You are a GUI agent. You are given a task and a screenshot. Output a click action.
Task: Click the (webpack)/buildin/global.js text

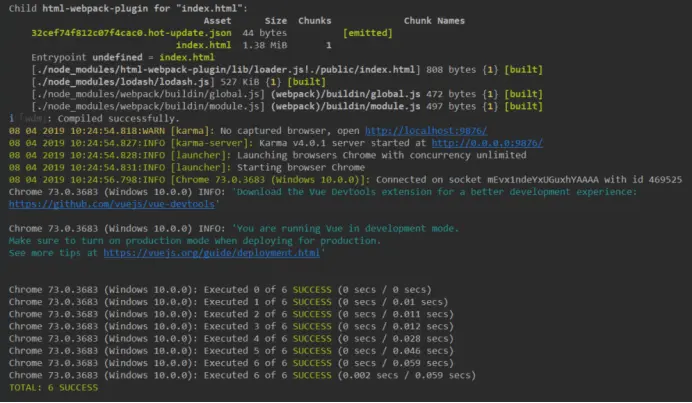point(346,94)
